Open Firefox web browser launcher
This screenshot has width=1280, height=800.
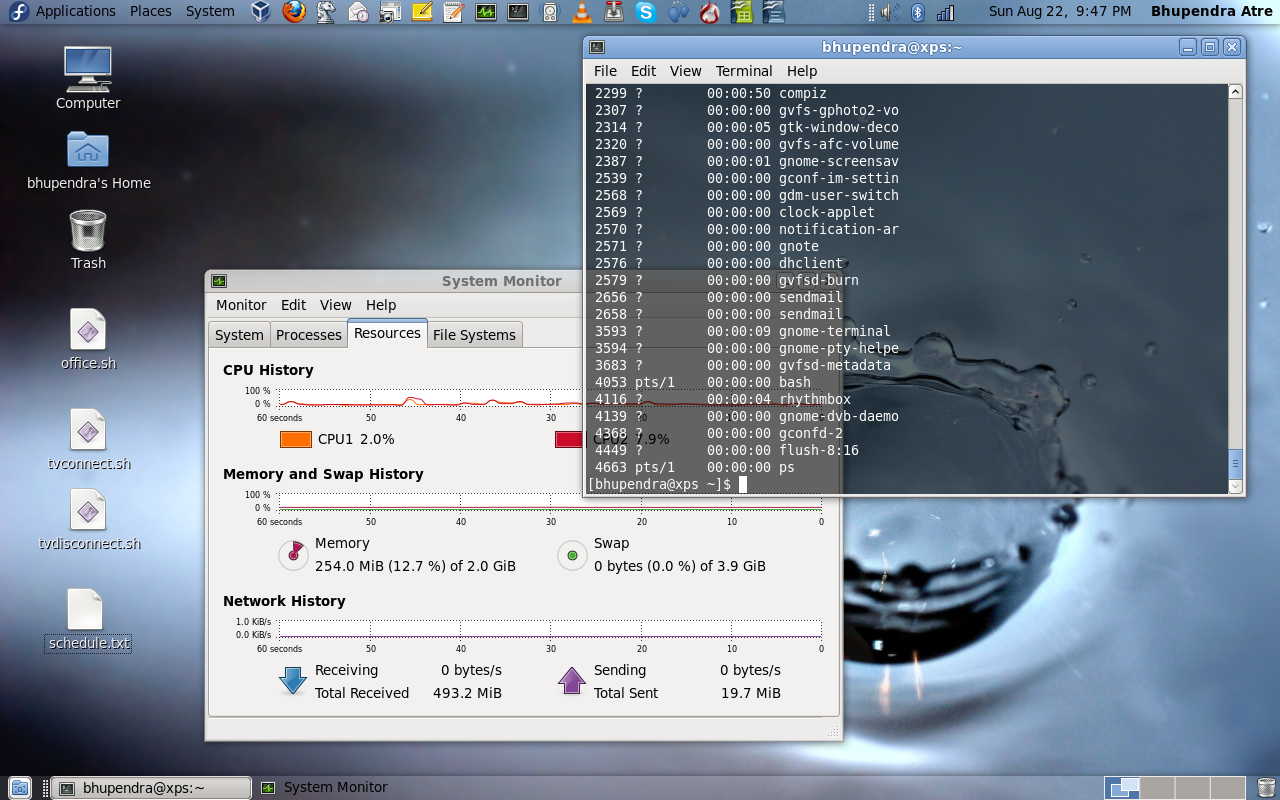click(x=293, y=12)
